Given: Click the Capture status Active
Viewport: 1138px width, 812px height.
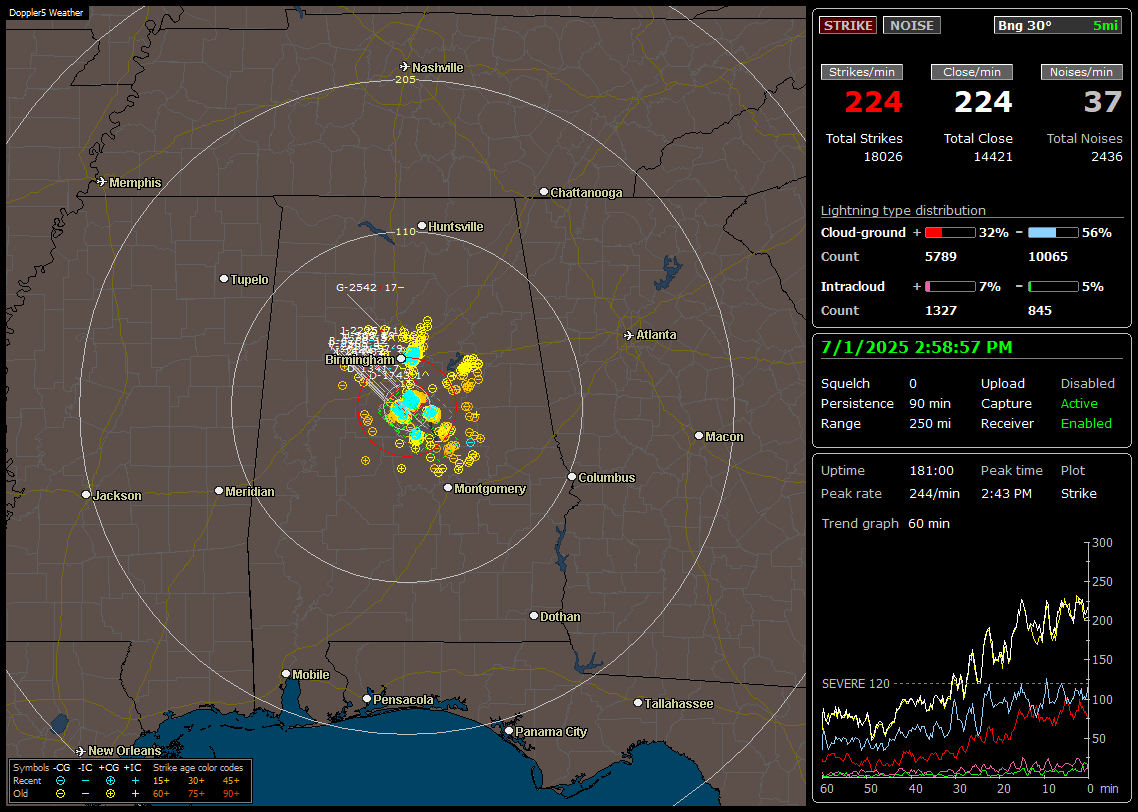Looking at the screenshot, I should 1079,403.
